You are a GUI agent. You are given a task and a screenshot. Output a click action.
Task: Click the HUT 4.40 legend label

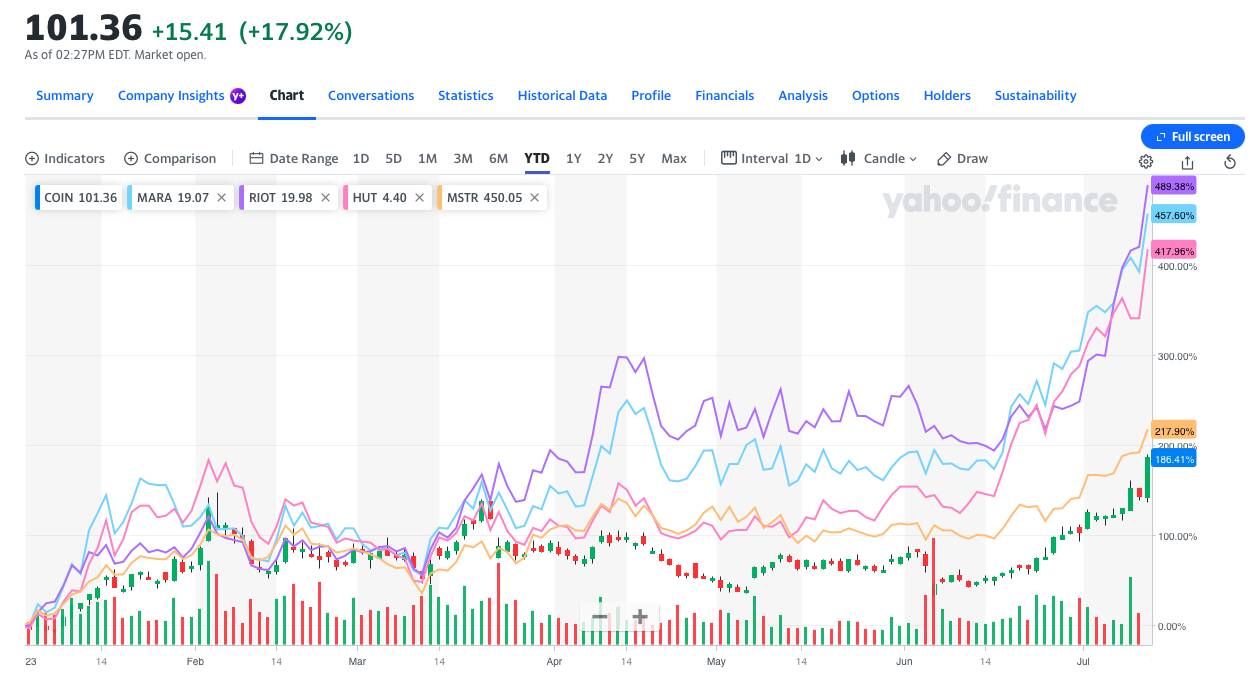[379, 198]
